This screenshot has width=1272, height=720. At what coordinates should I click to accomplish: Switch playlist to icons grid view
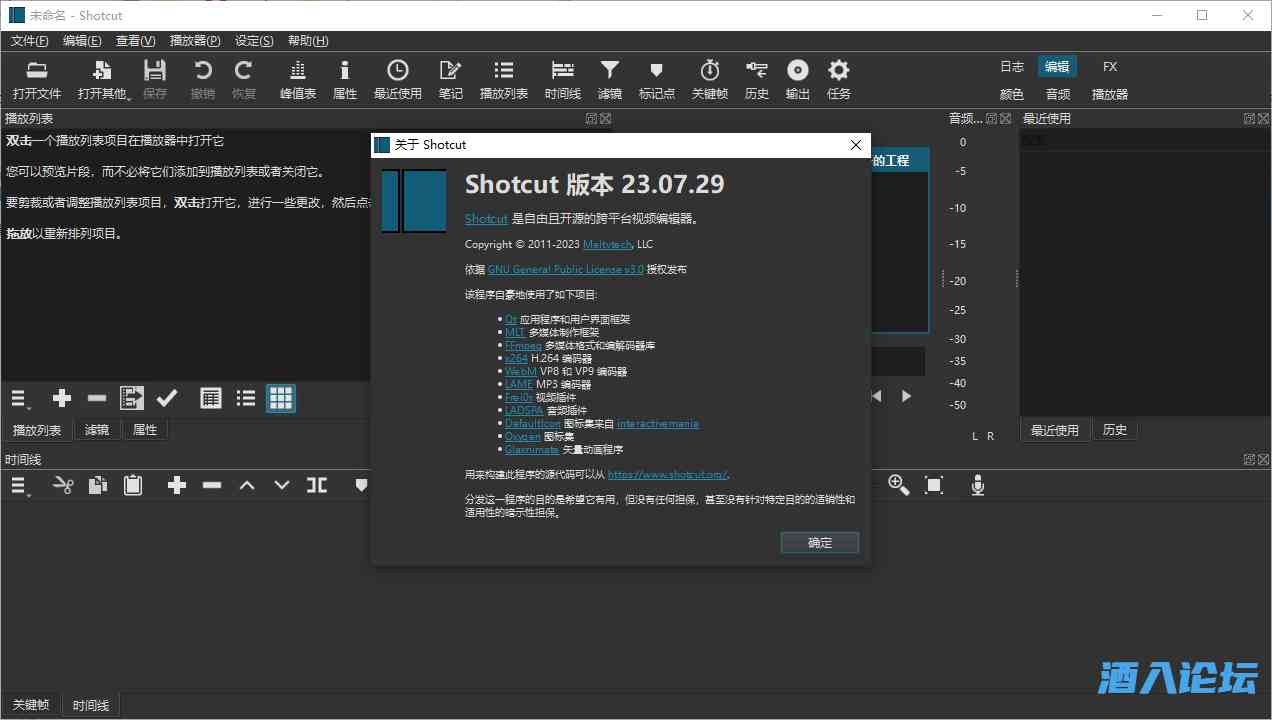(x=281, y=398)
